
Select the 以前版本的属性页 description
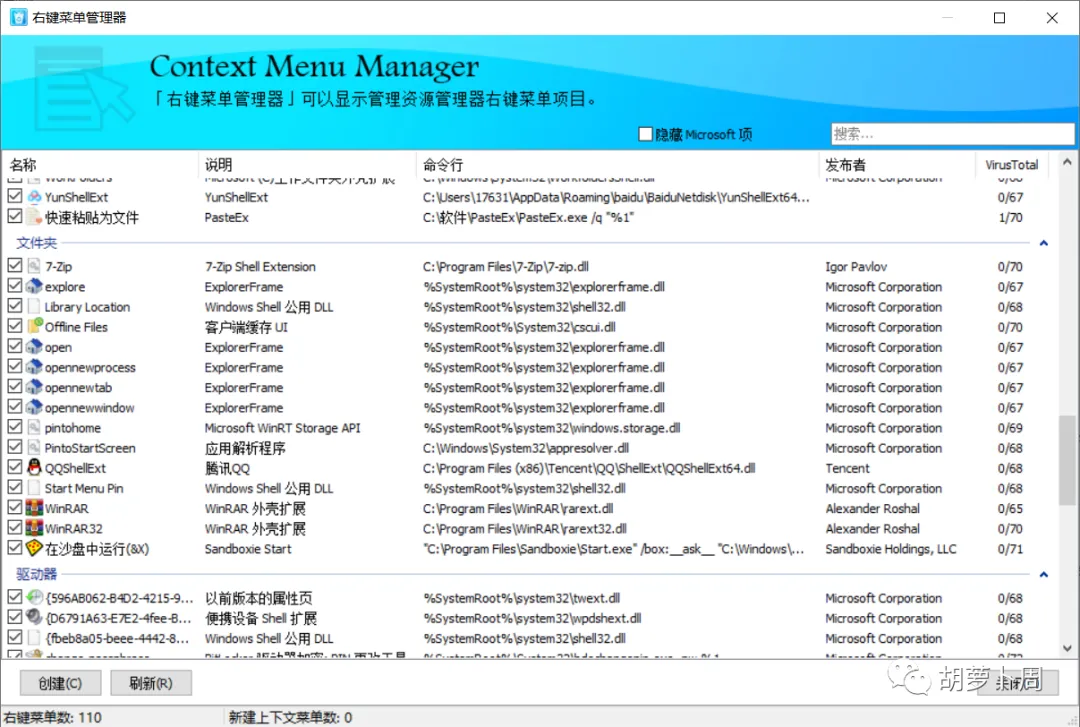pos(258,598)
